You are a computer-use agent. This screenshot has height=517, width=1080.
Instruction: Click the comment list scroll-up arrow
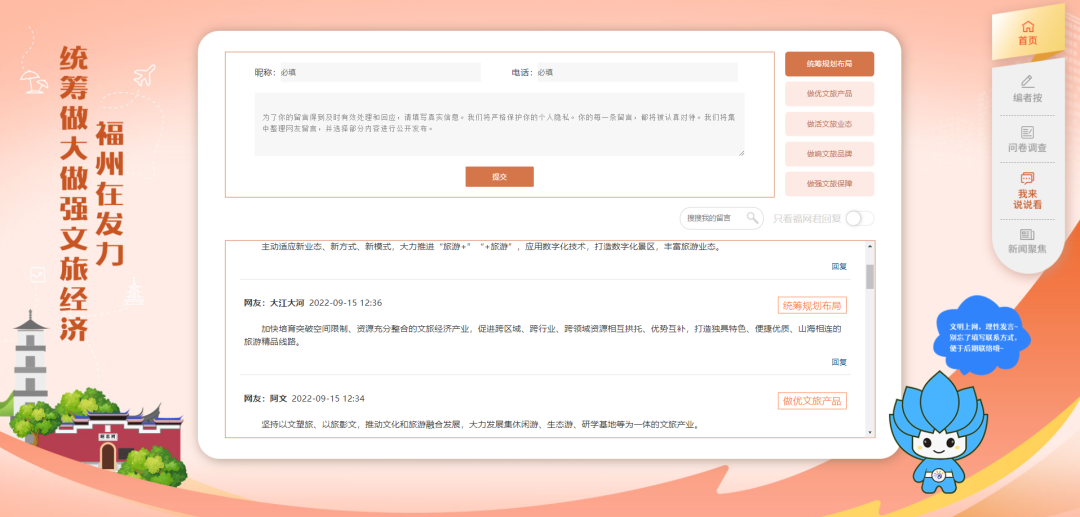(x=870, y=246)
